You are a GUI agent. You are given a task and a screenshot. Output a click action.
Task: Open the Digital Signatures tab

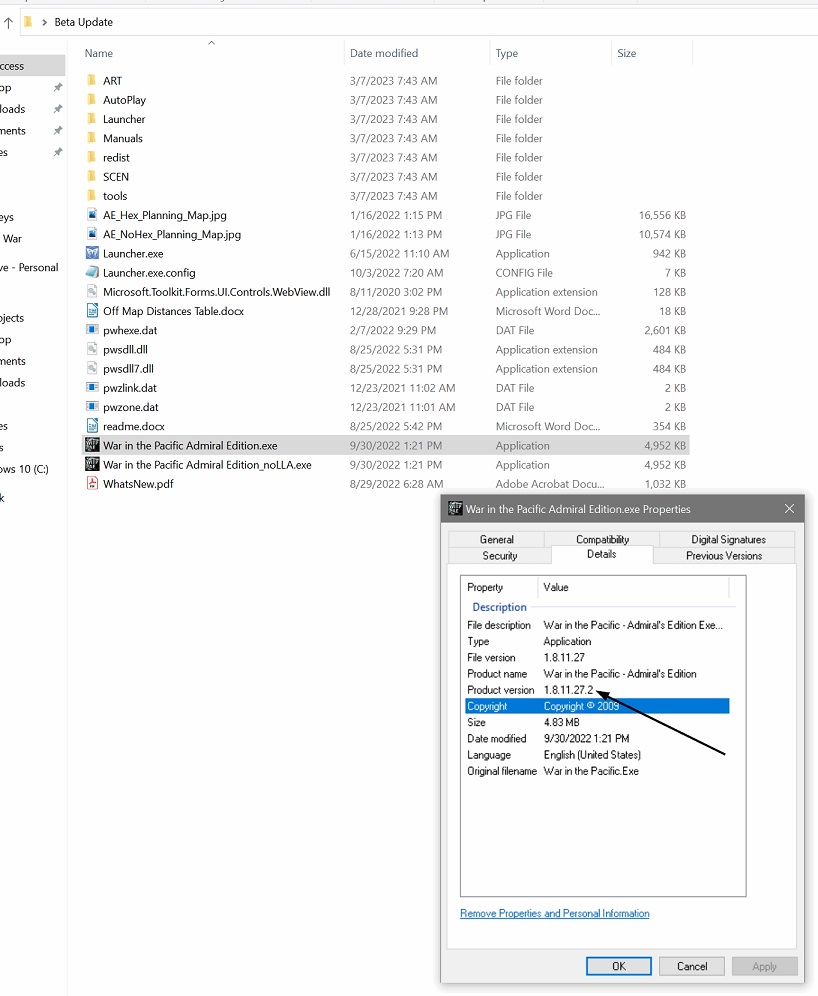pos(728,539)
